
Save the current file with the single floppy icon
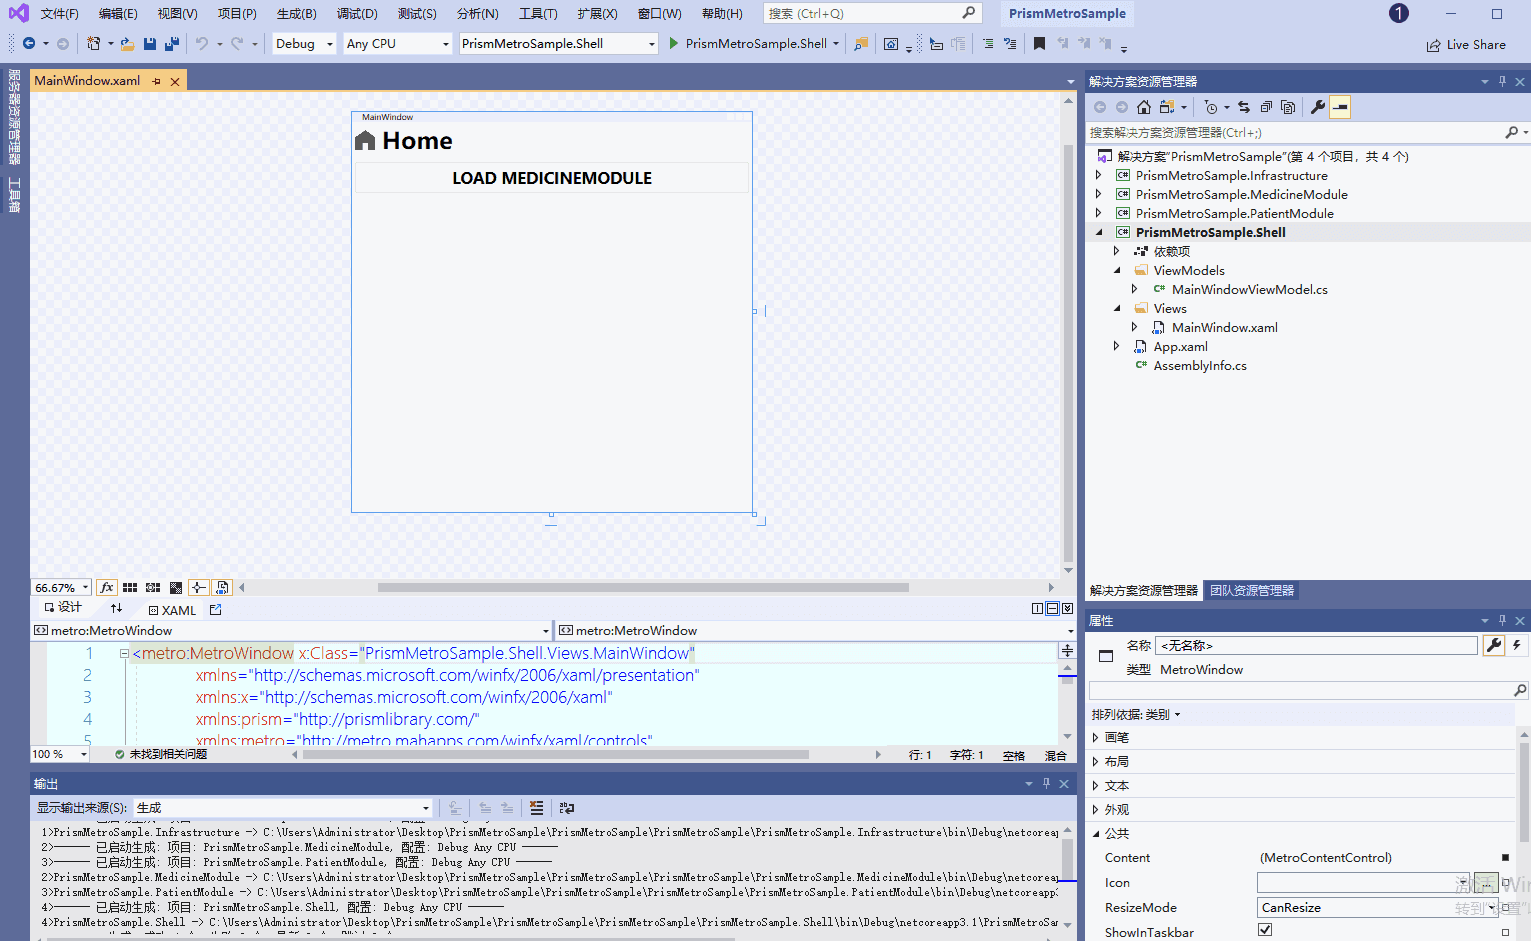(149, 43)
